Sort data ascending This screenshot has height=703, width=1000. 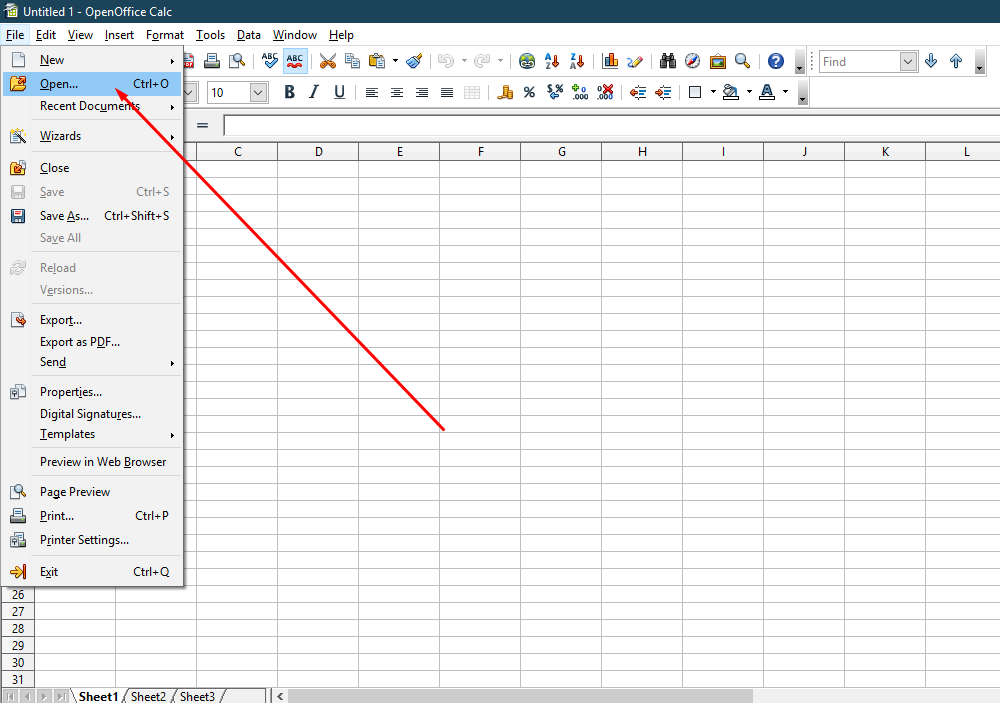pos(551,61)
